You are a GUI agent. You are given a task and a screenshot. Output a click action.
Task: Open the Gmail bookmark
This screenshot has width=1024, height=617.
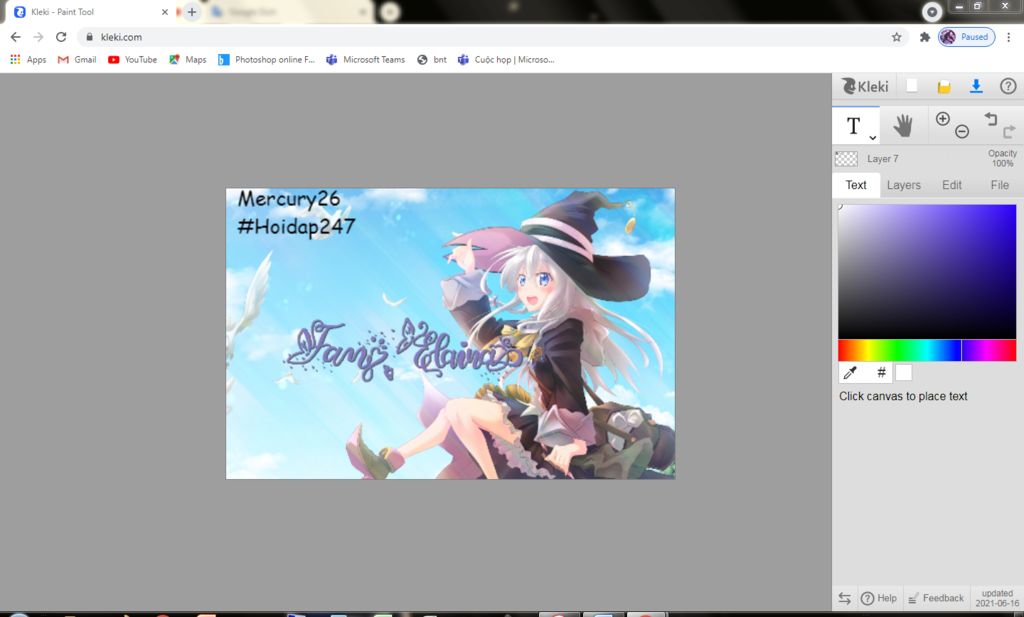pyautogui.click(x=77, y=59)
